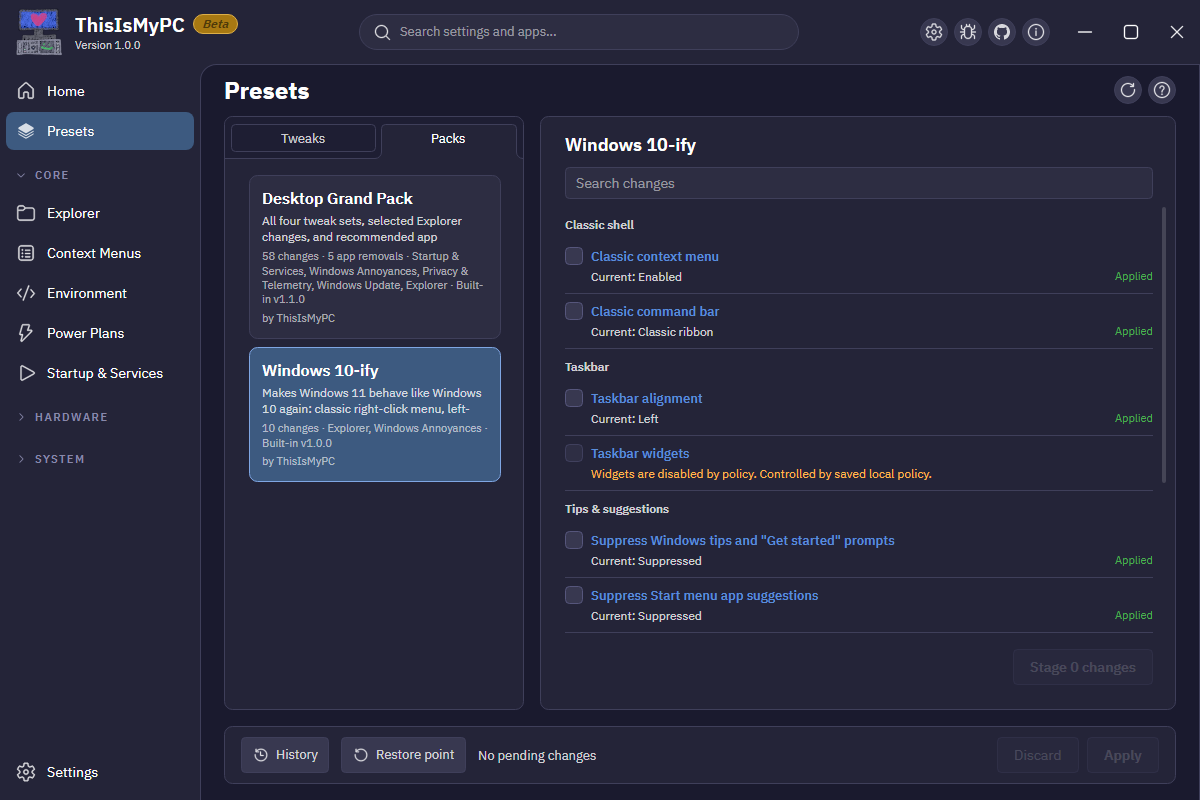Open settings gear icon in title bar
Screen dimensions: 1200x800
(934, 32)
